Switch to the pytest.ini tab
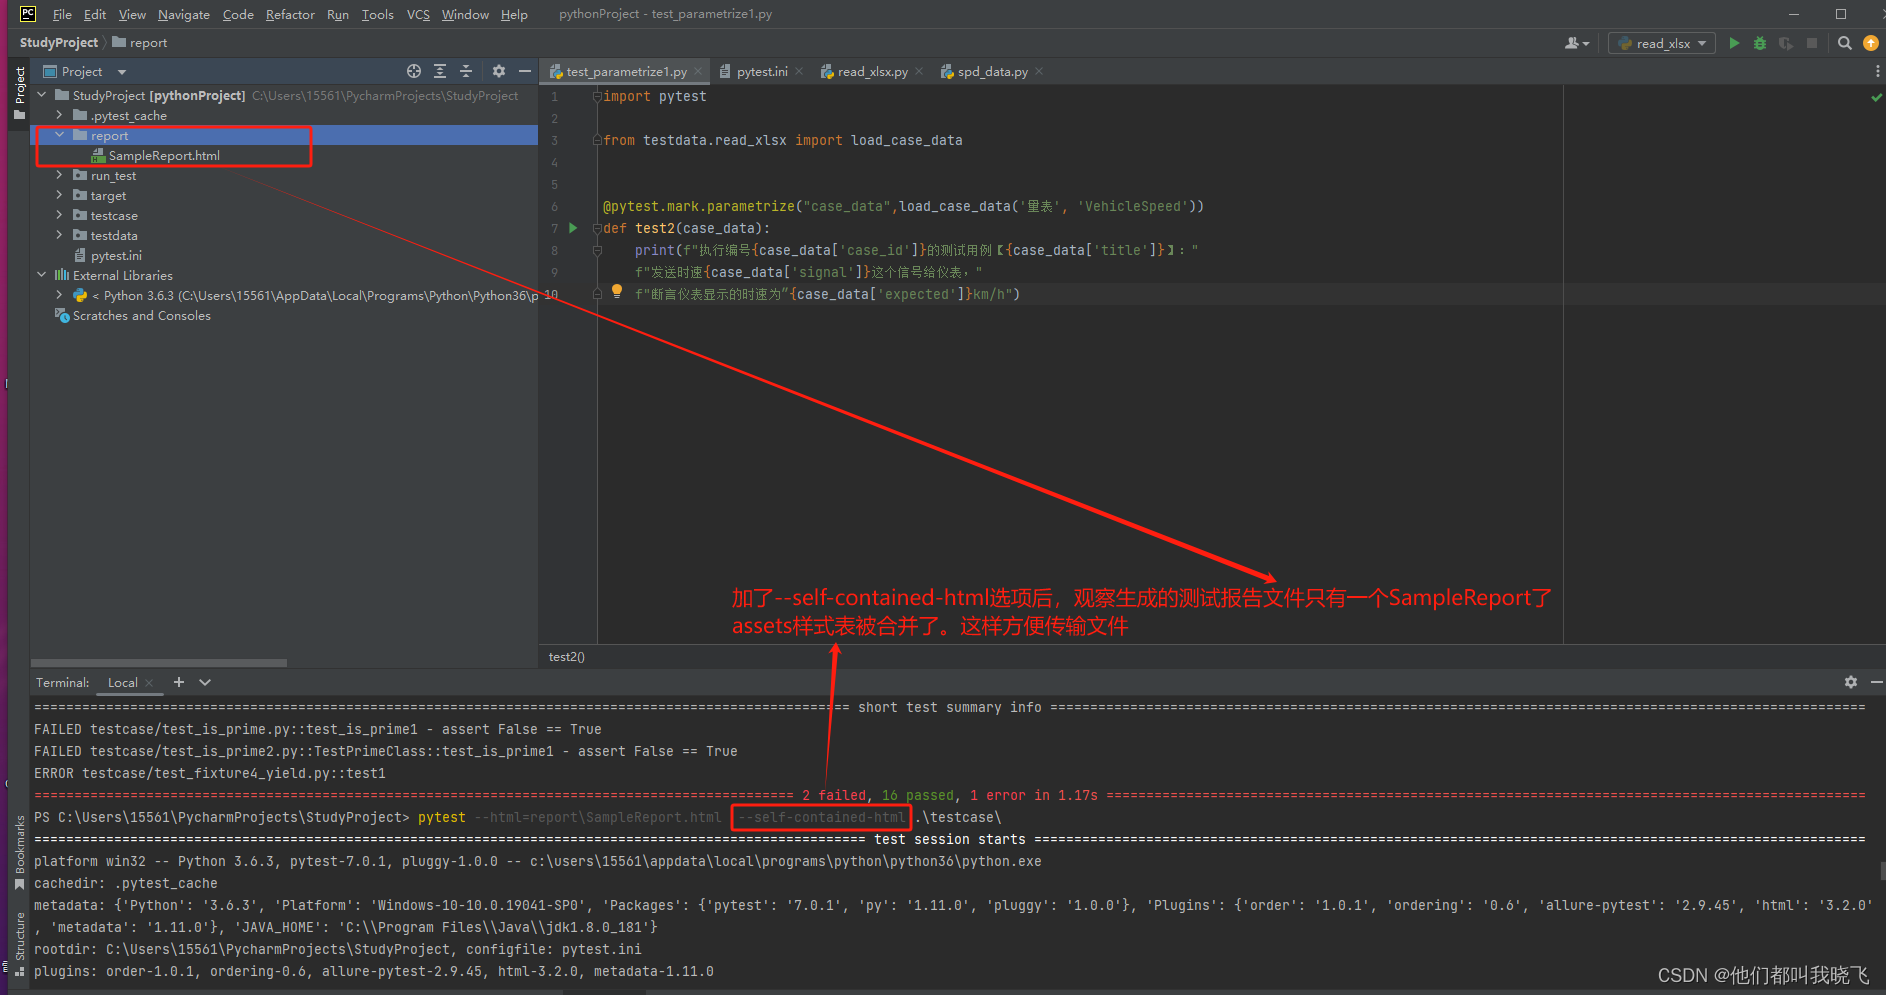This screenshot has width=1886, height=995. coord(760,71)
